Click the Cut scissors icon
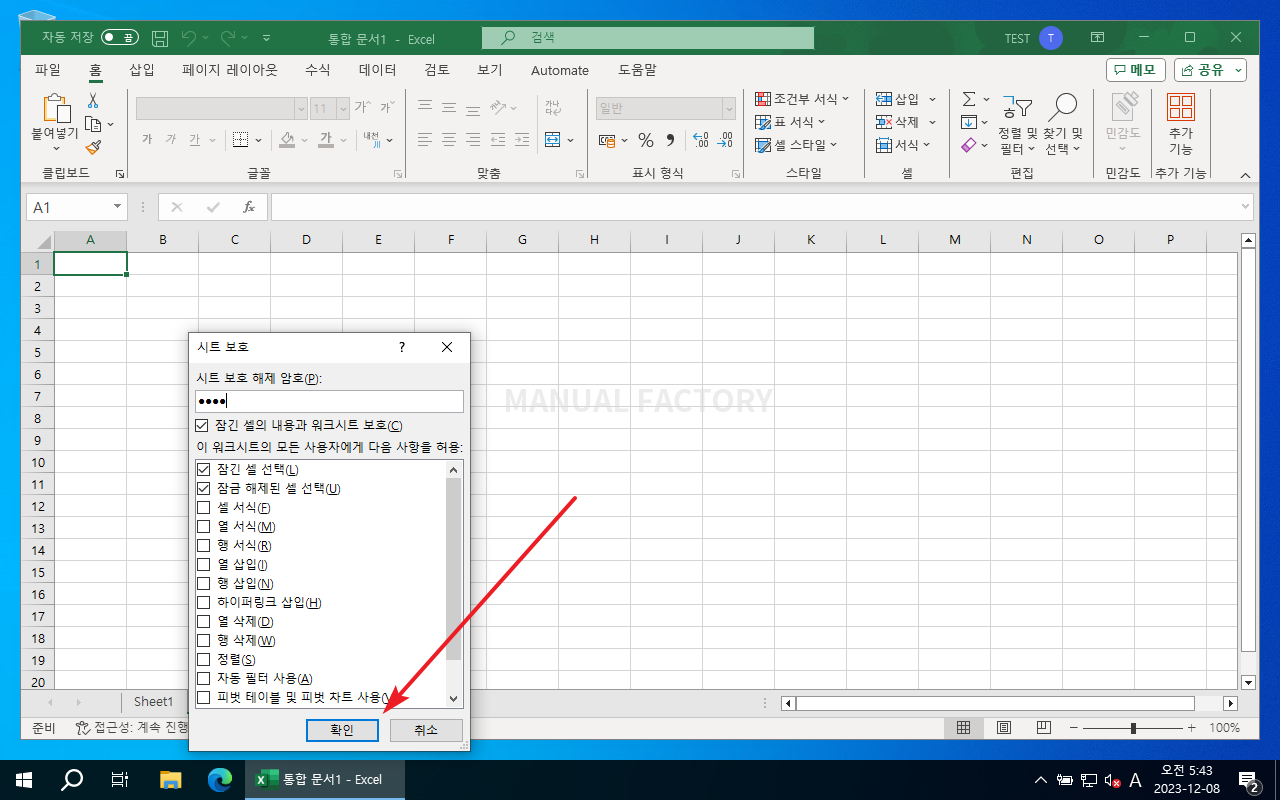This screenshot has height=800, width=1280. pyautogui.click(x=93, y=101)
